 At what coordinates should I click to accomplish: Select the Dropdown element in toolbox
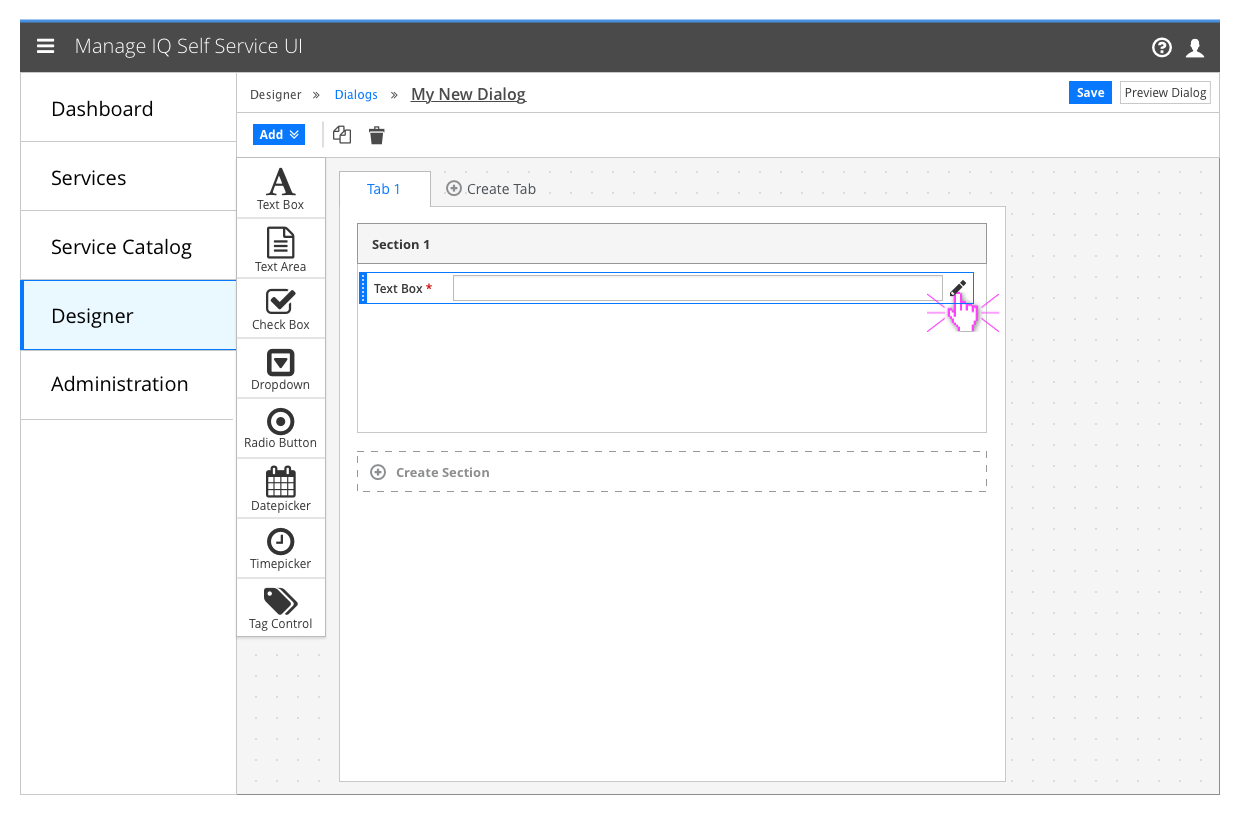pyautogui.click(x=280, y=368)
